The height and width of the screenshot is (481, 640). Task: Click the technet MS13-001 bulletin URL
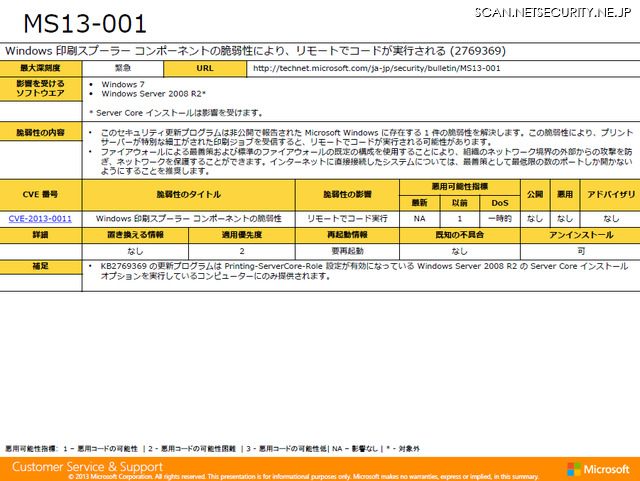click(x=376, y=68)
